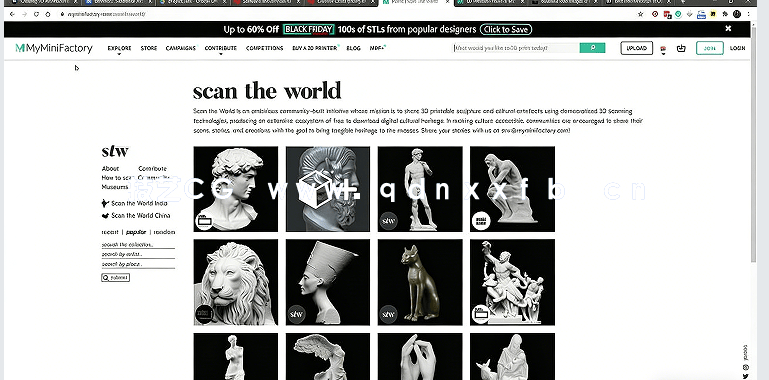Sort collection by random
The image size is (769, 380).
(165, 232)
